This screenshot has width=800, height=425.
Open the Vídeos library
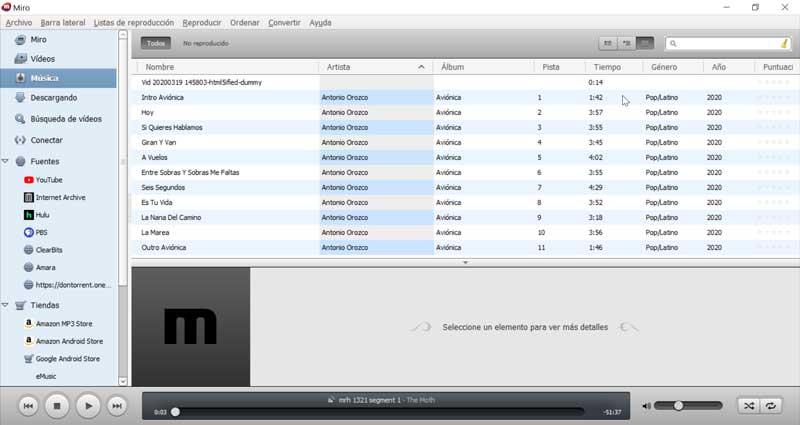tap(42, 59)
